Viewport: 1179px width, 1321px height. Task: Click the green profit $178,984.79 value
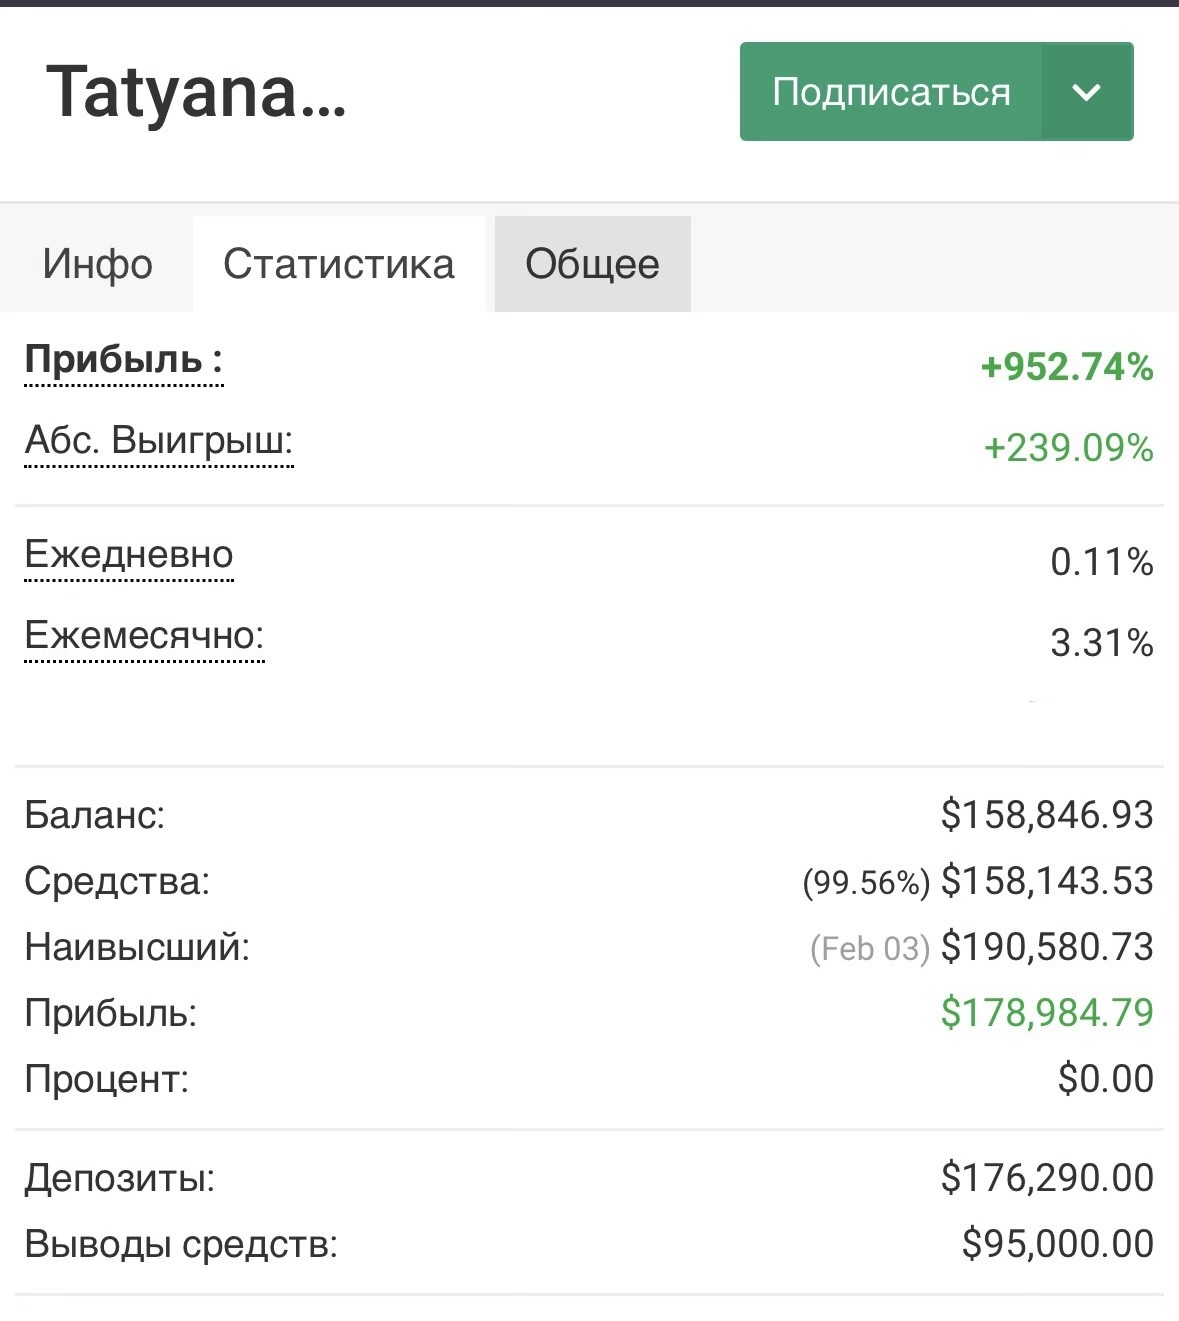(1047, 1013)
